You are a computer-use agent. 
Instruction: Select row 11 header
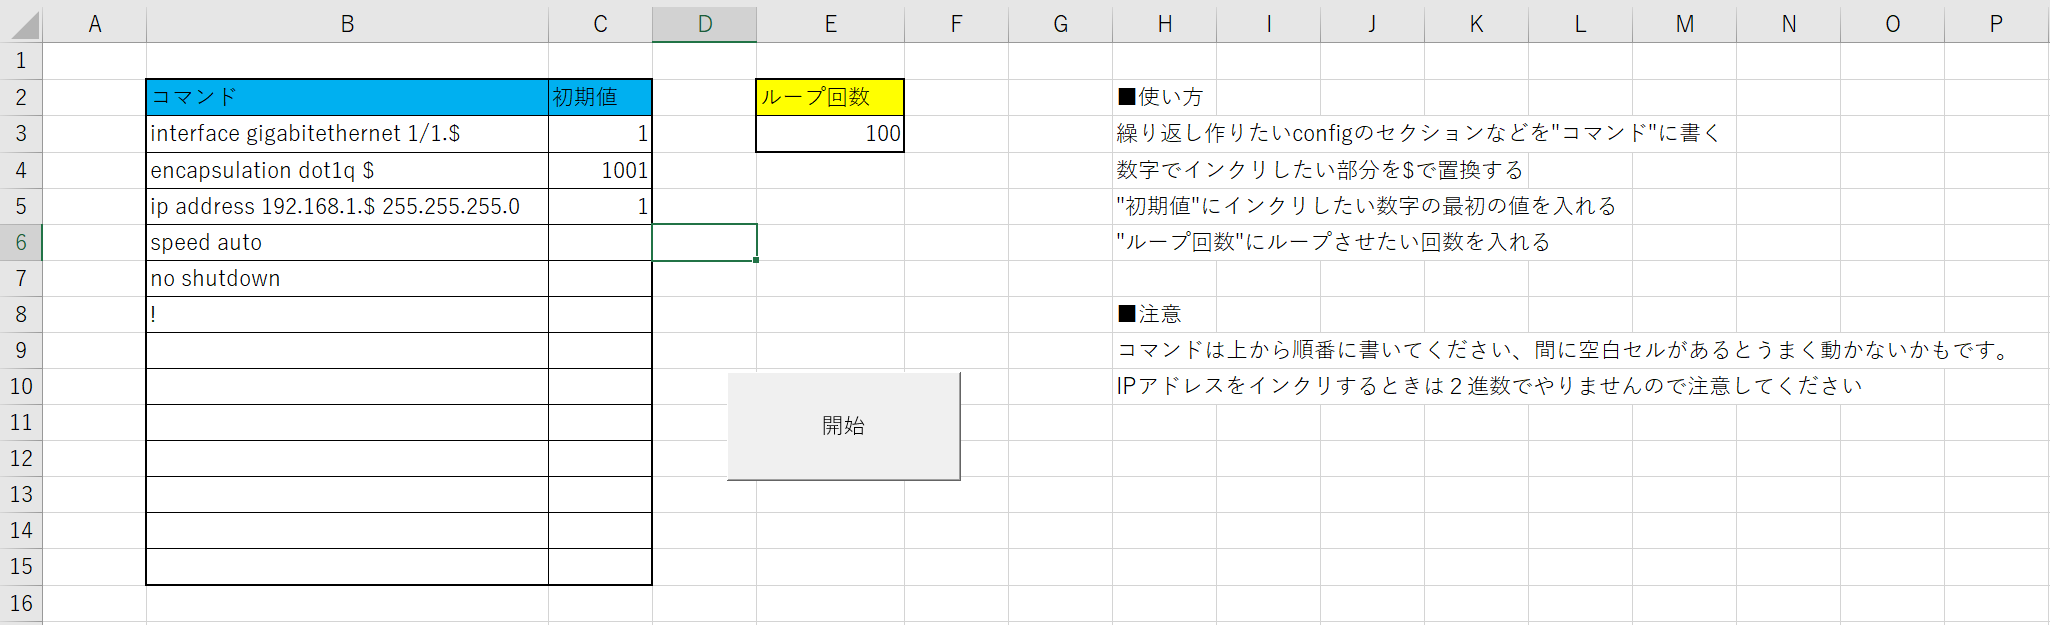pos(21,422)
